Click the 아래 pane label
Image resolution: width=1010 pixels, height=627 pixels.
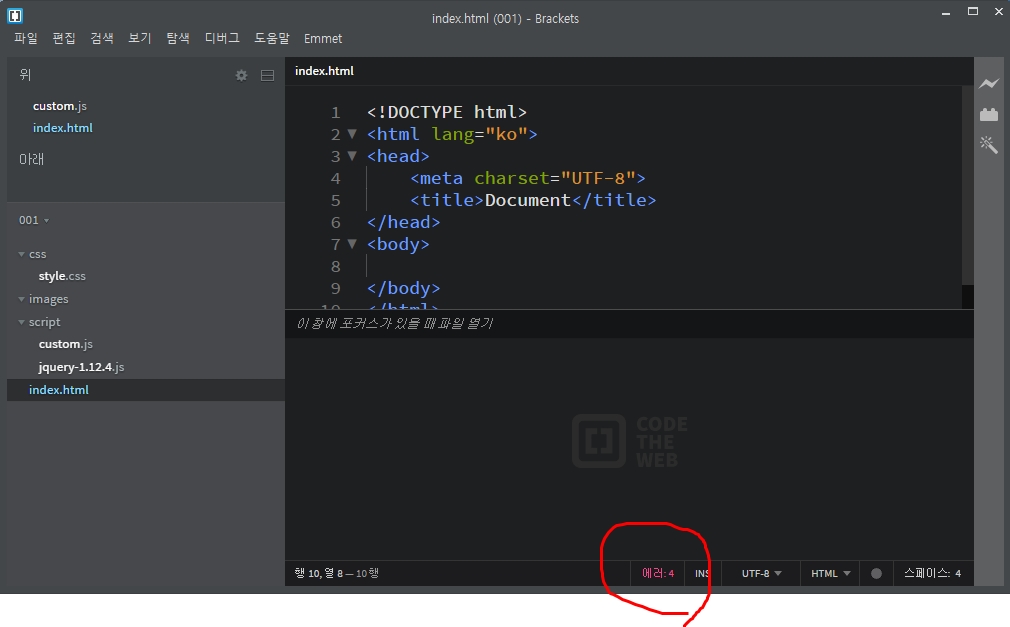tap(31, 159)
